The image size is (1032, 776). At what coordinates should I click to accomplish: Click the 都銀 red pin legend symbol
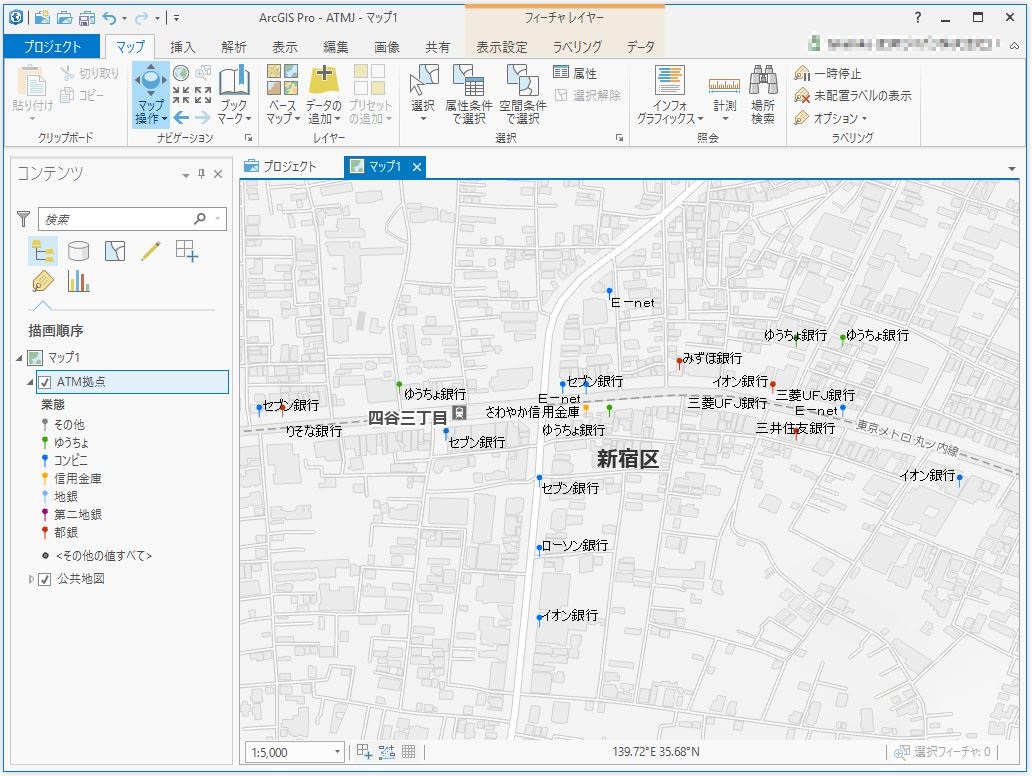point(45,532)
